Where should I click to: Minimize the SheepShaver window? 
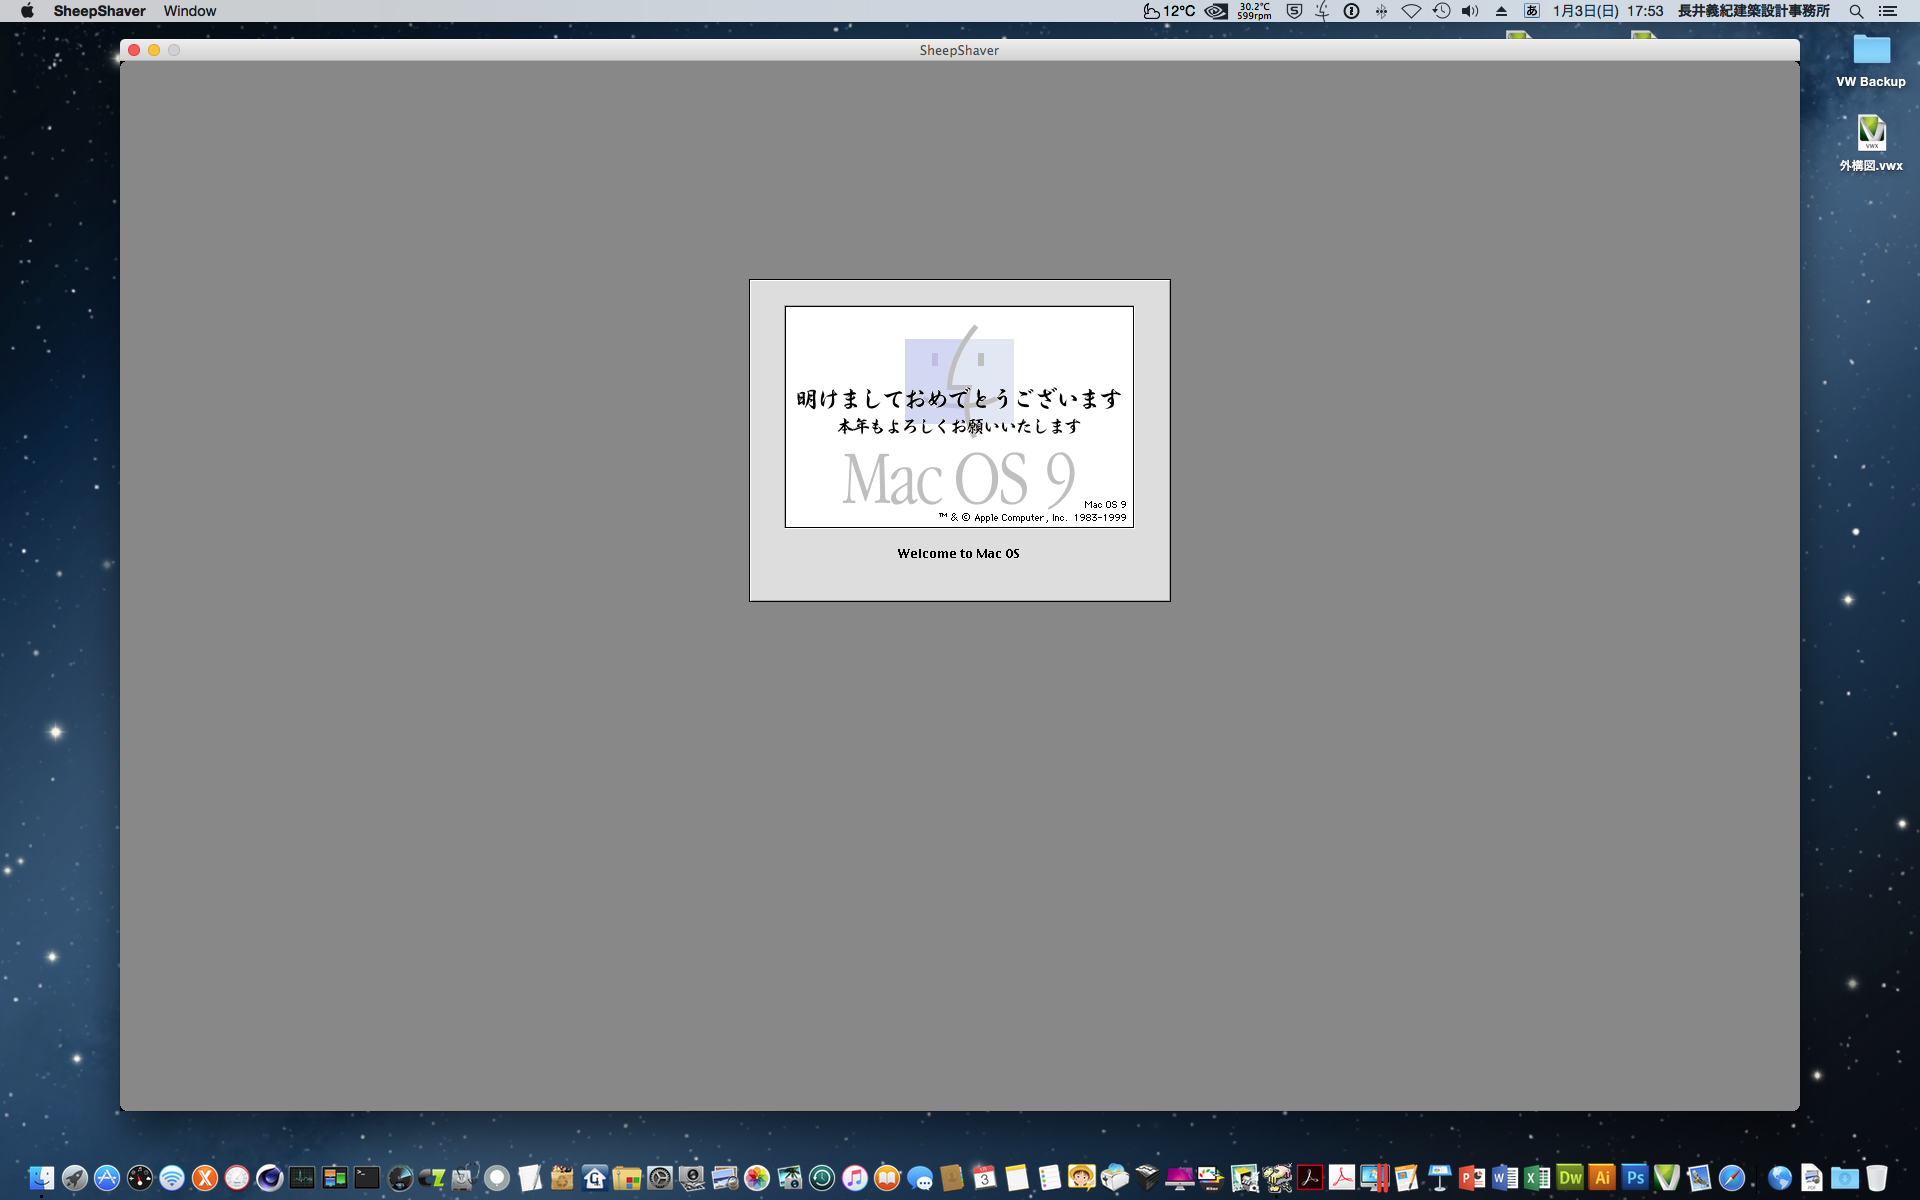pyautogui.click(x=154, y=50)
